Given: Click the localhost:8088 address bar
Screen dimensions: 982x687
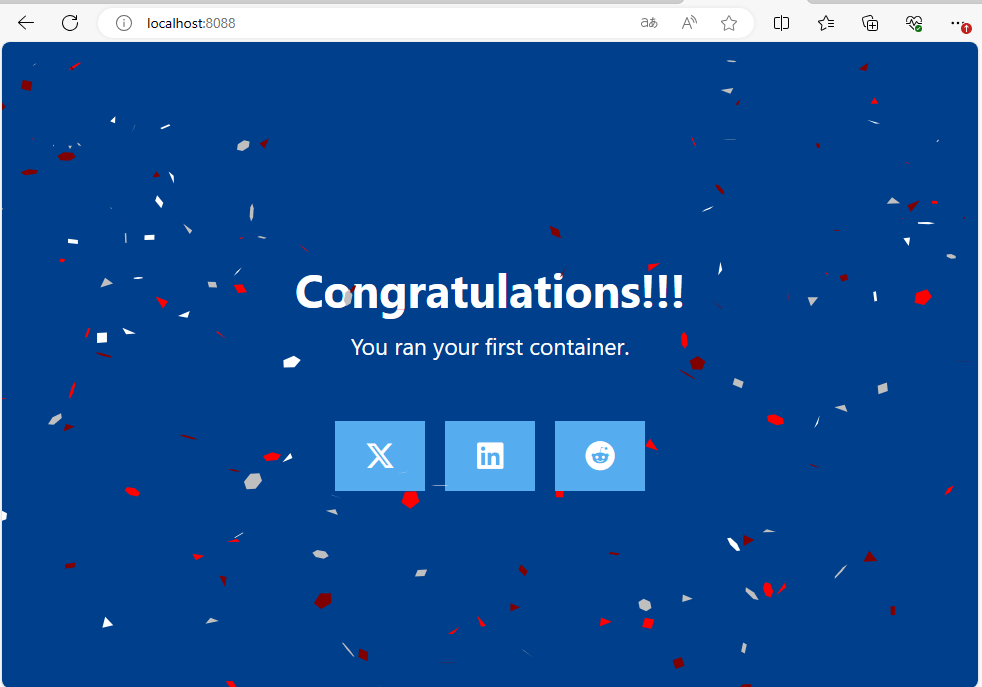Looking at the screenshot, I should click(400, 23).
